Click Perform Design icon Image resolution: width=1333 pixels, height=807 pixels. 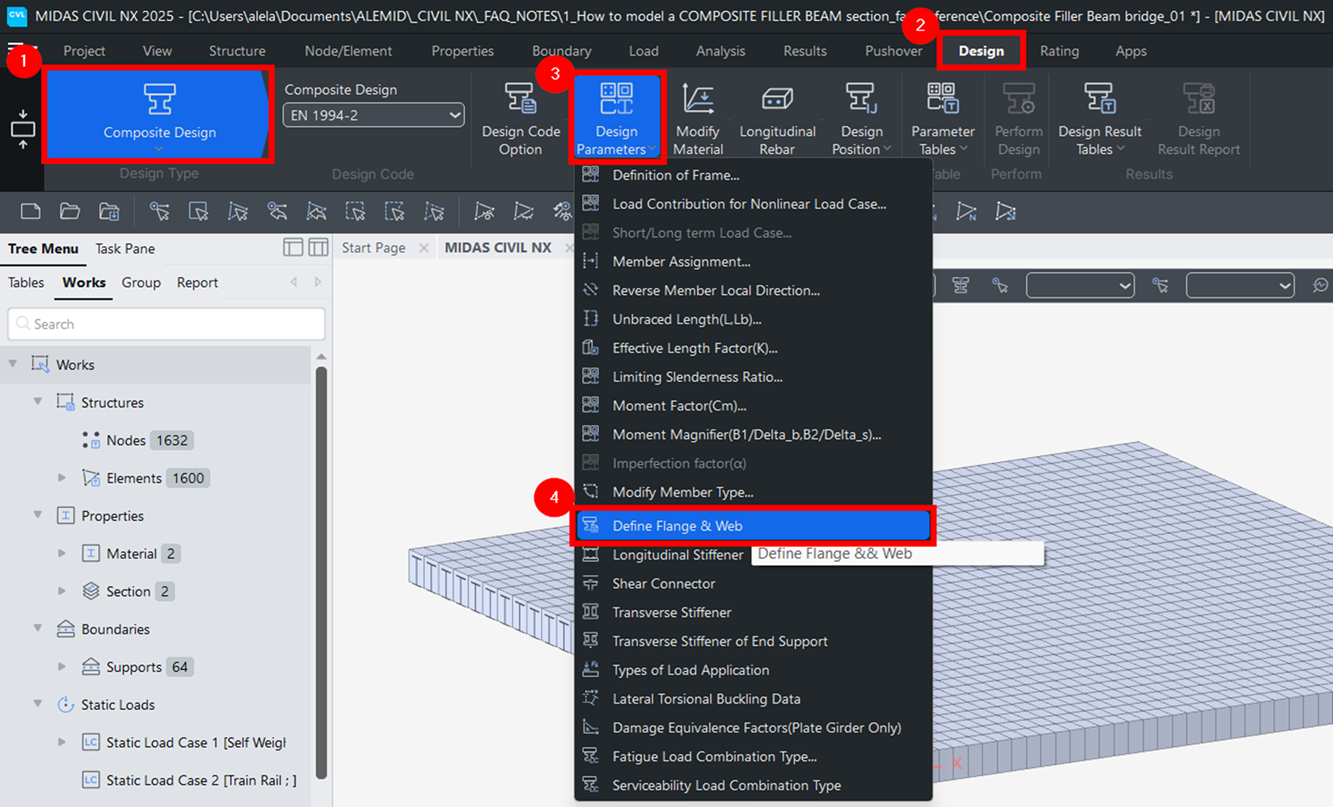point(1018,120)
